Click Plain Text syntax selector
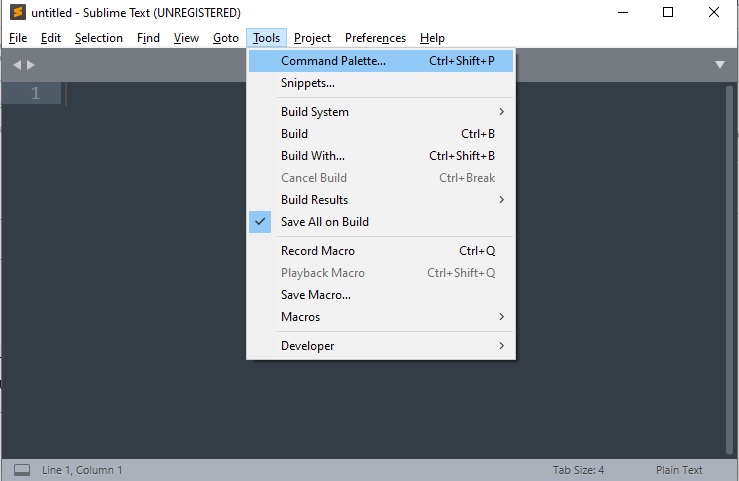 (679, 470)
